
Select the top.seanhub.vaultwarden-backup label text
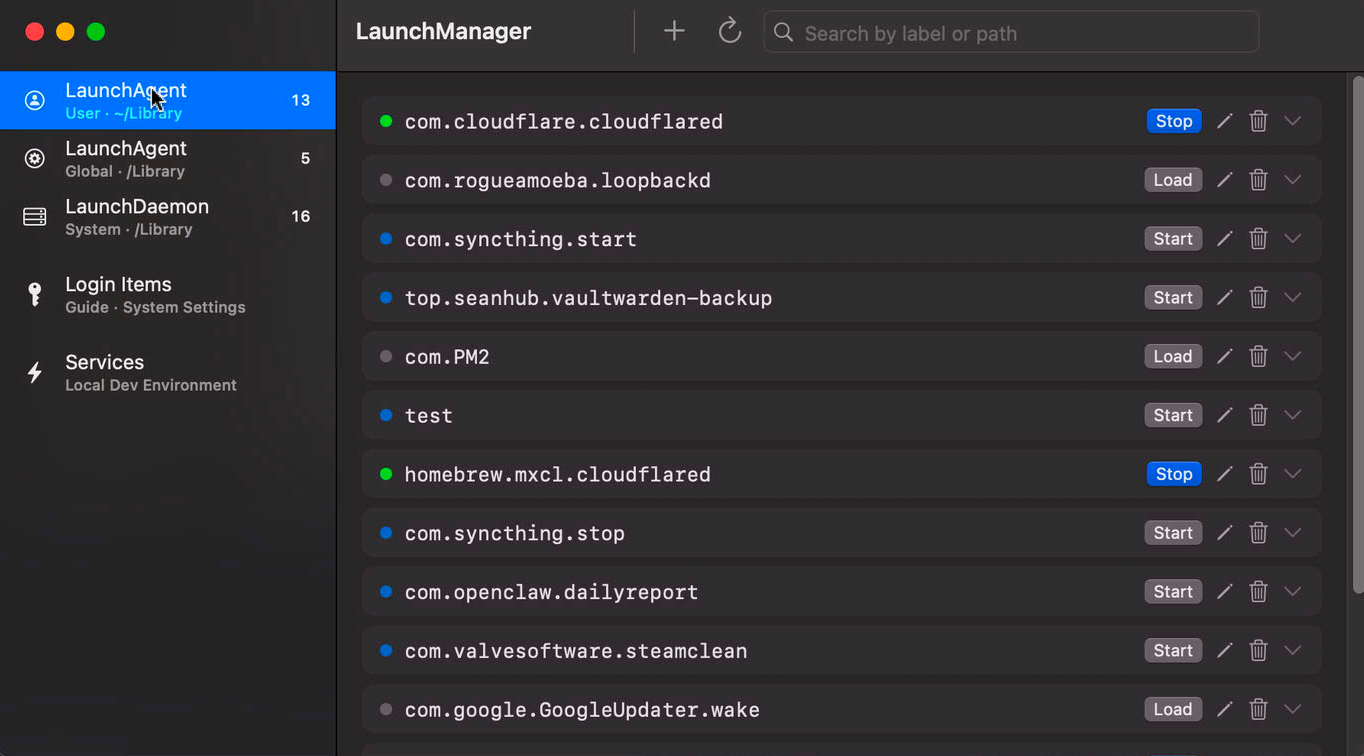coord(588,298)
